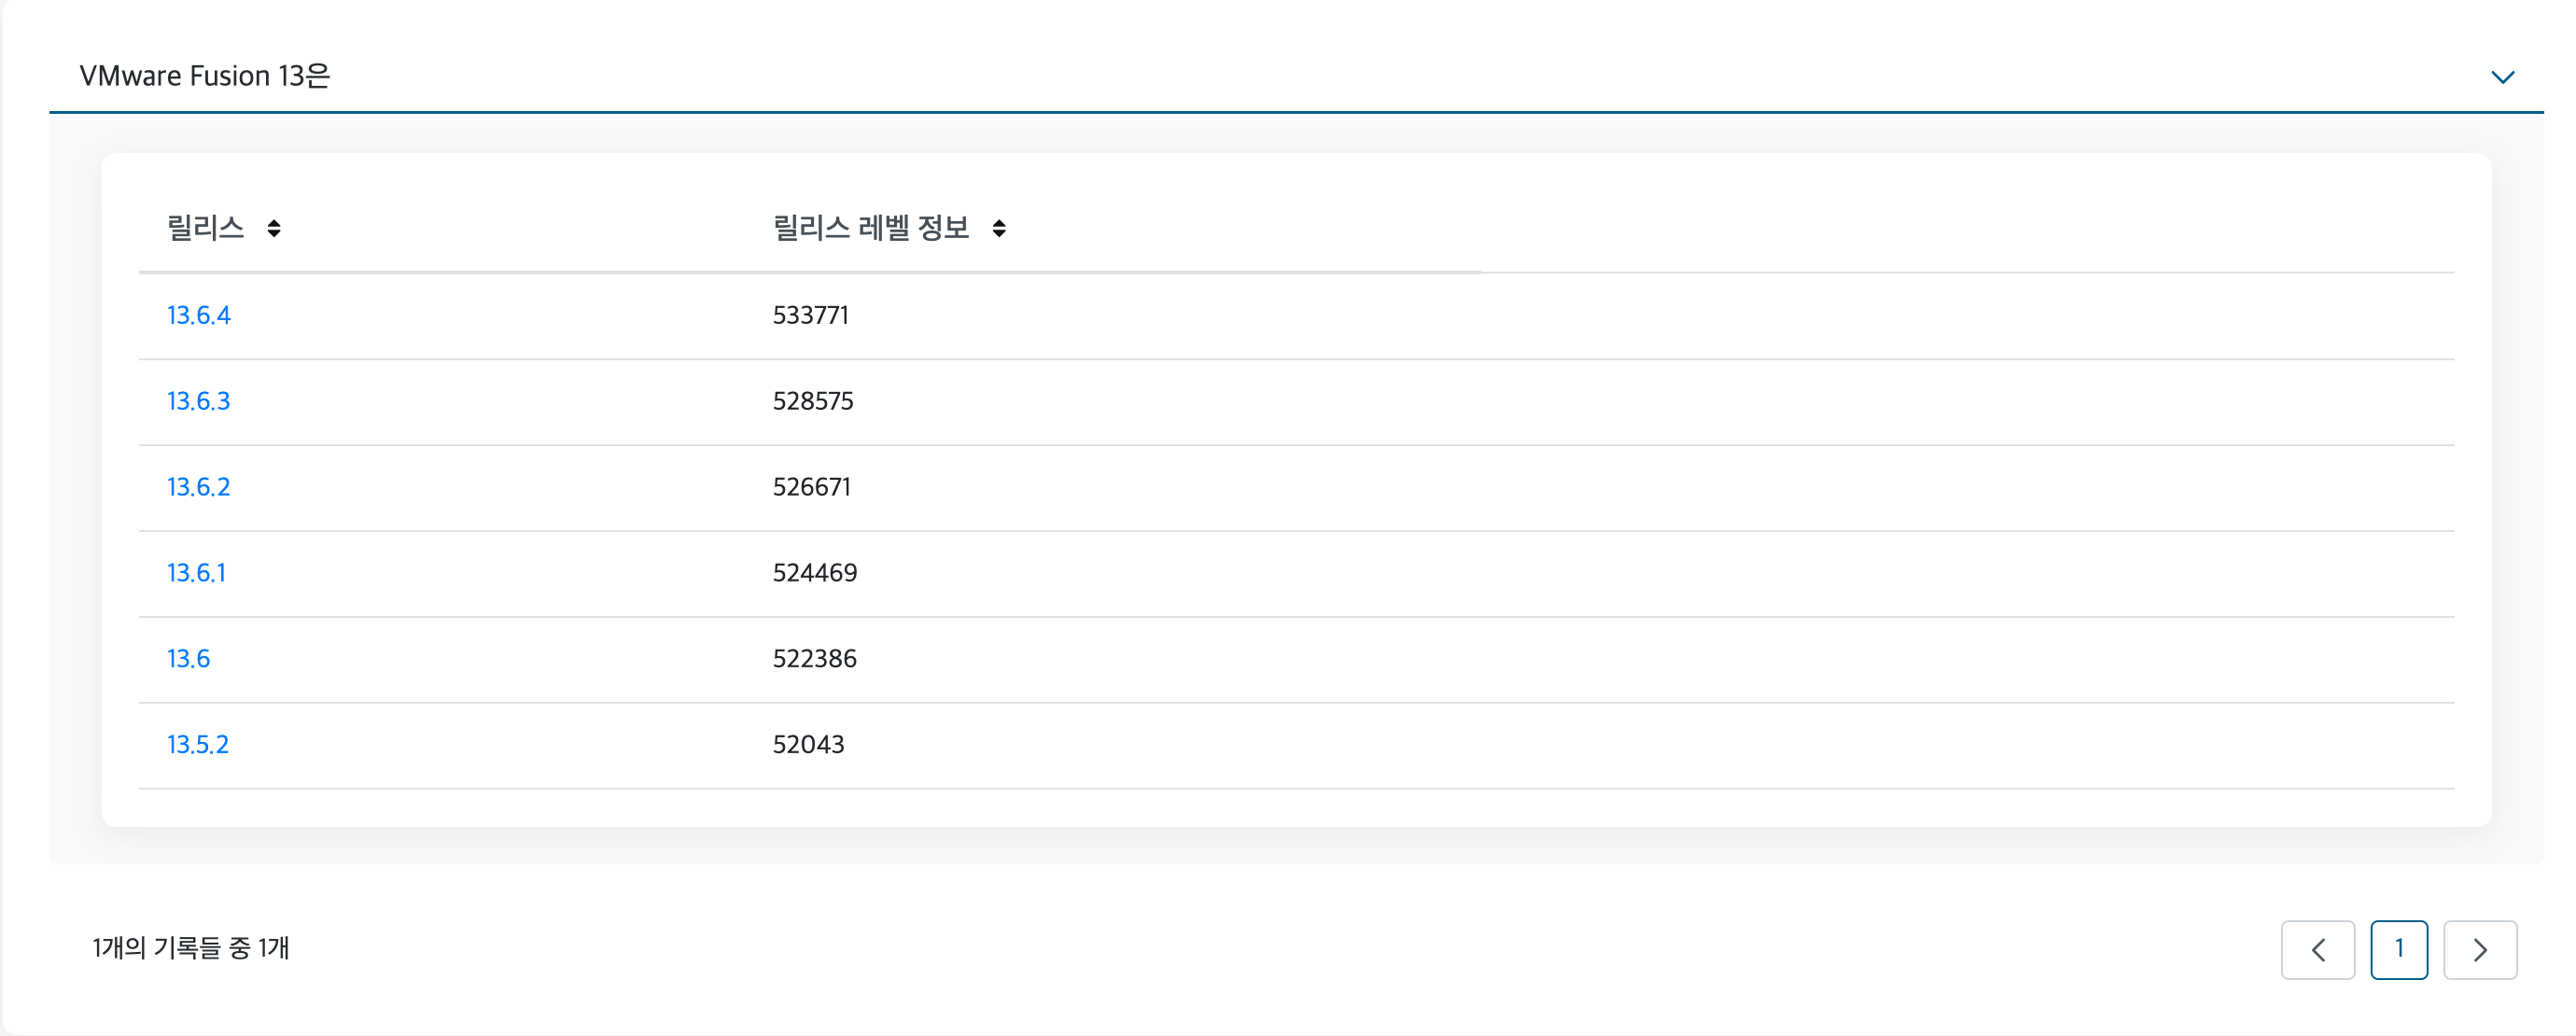
Task: Click the VMware Fusion 13은 heading
Action: click(205, 77)
